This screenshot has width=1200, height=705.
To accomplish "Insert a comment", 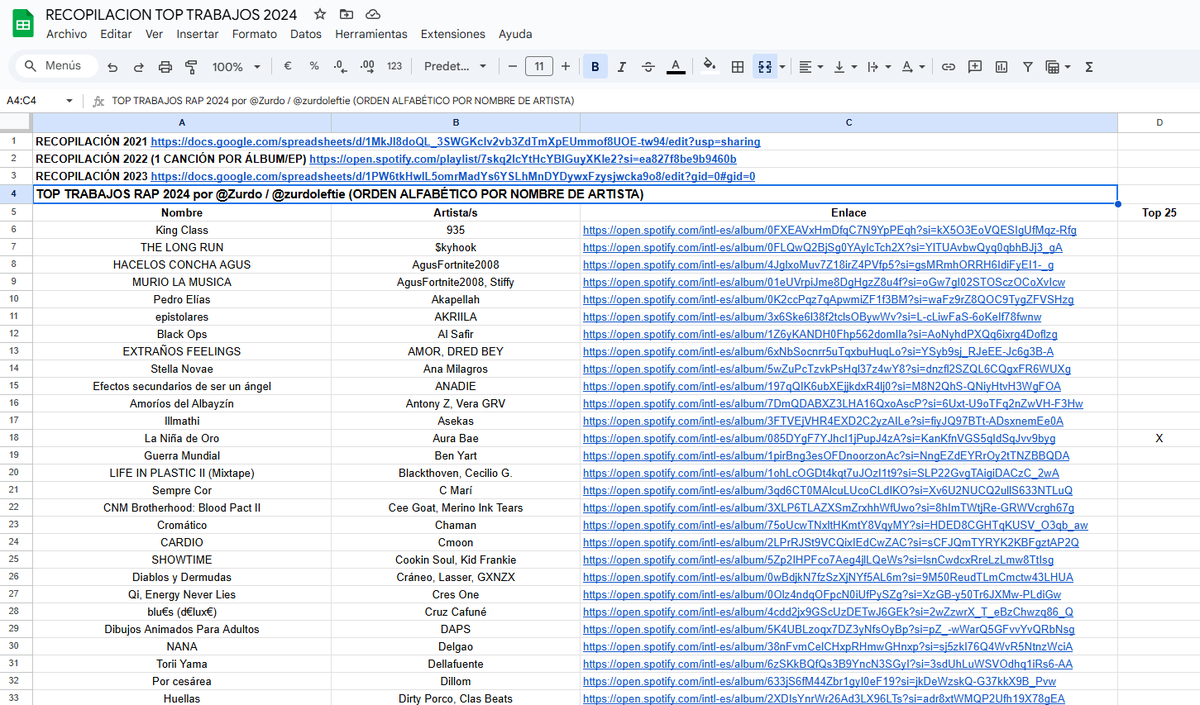I will pos(974,67).
